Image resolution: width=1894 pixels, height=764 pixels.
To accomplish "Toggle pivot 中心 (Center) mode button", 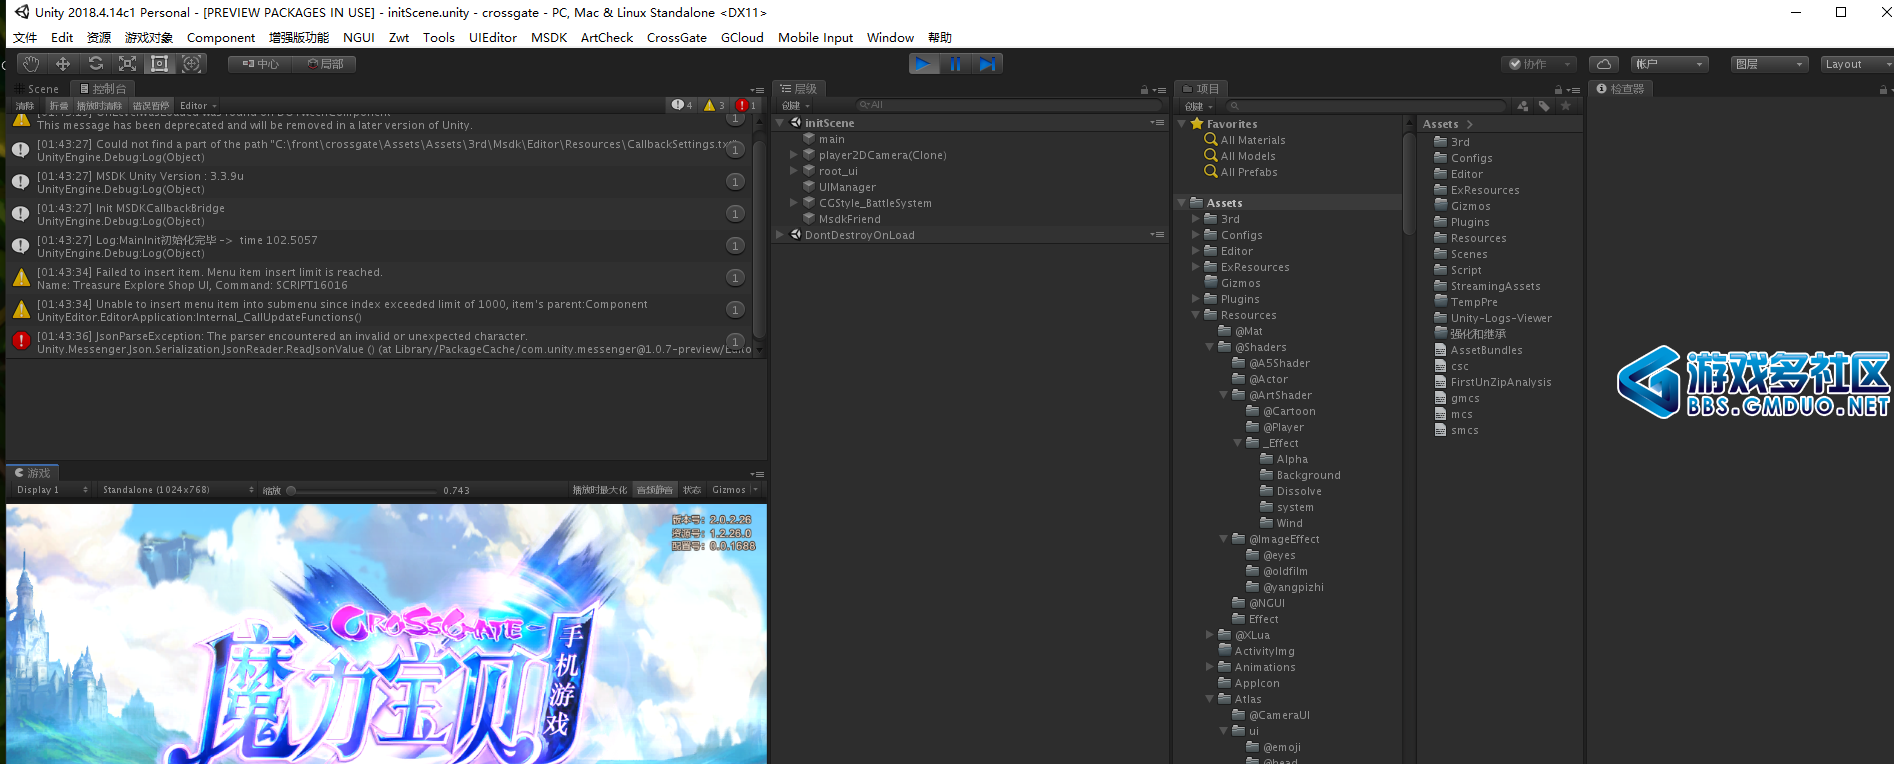I will pos(260,64).
